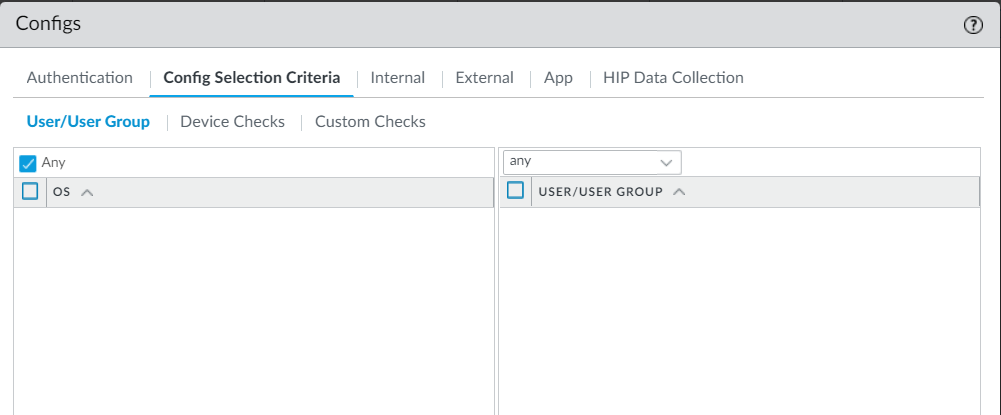Open the help icon in Configs header
This screenshot has height=415, width=1001.
coord(973,26)
